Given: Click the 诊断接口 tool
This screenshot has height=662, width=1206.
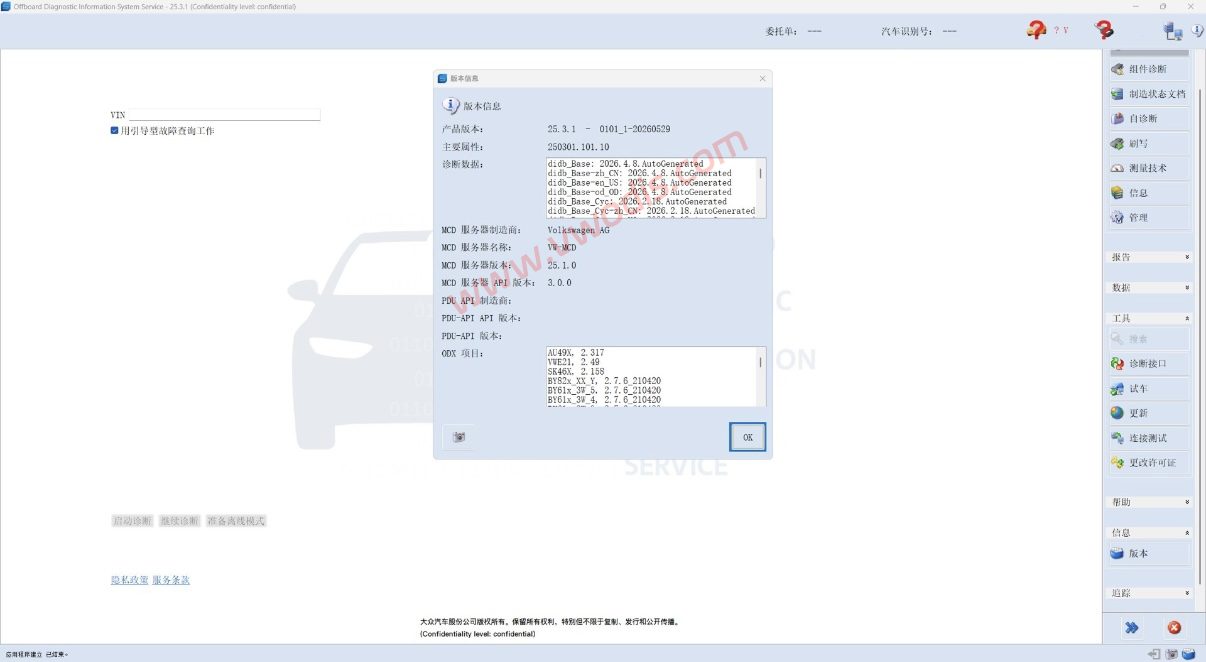Looking at the screenshot, I should coord(1149,363).
